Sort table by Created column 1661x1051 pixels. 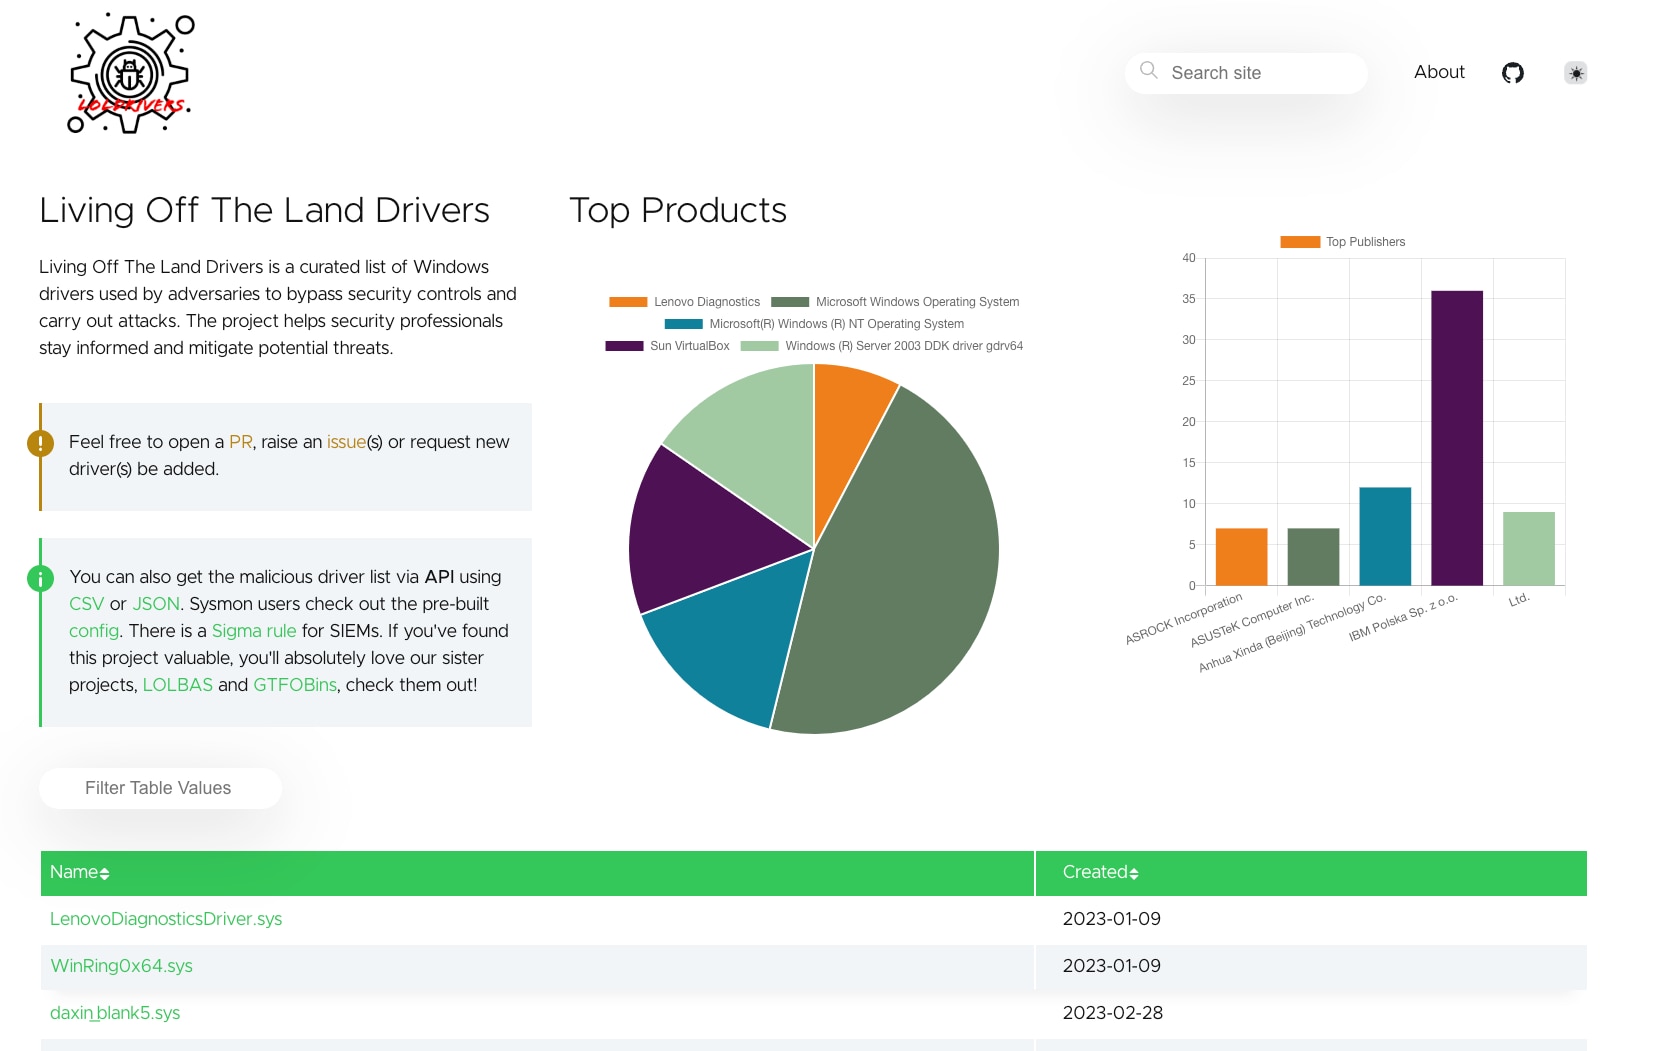1100,873
